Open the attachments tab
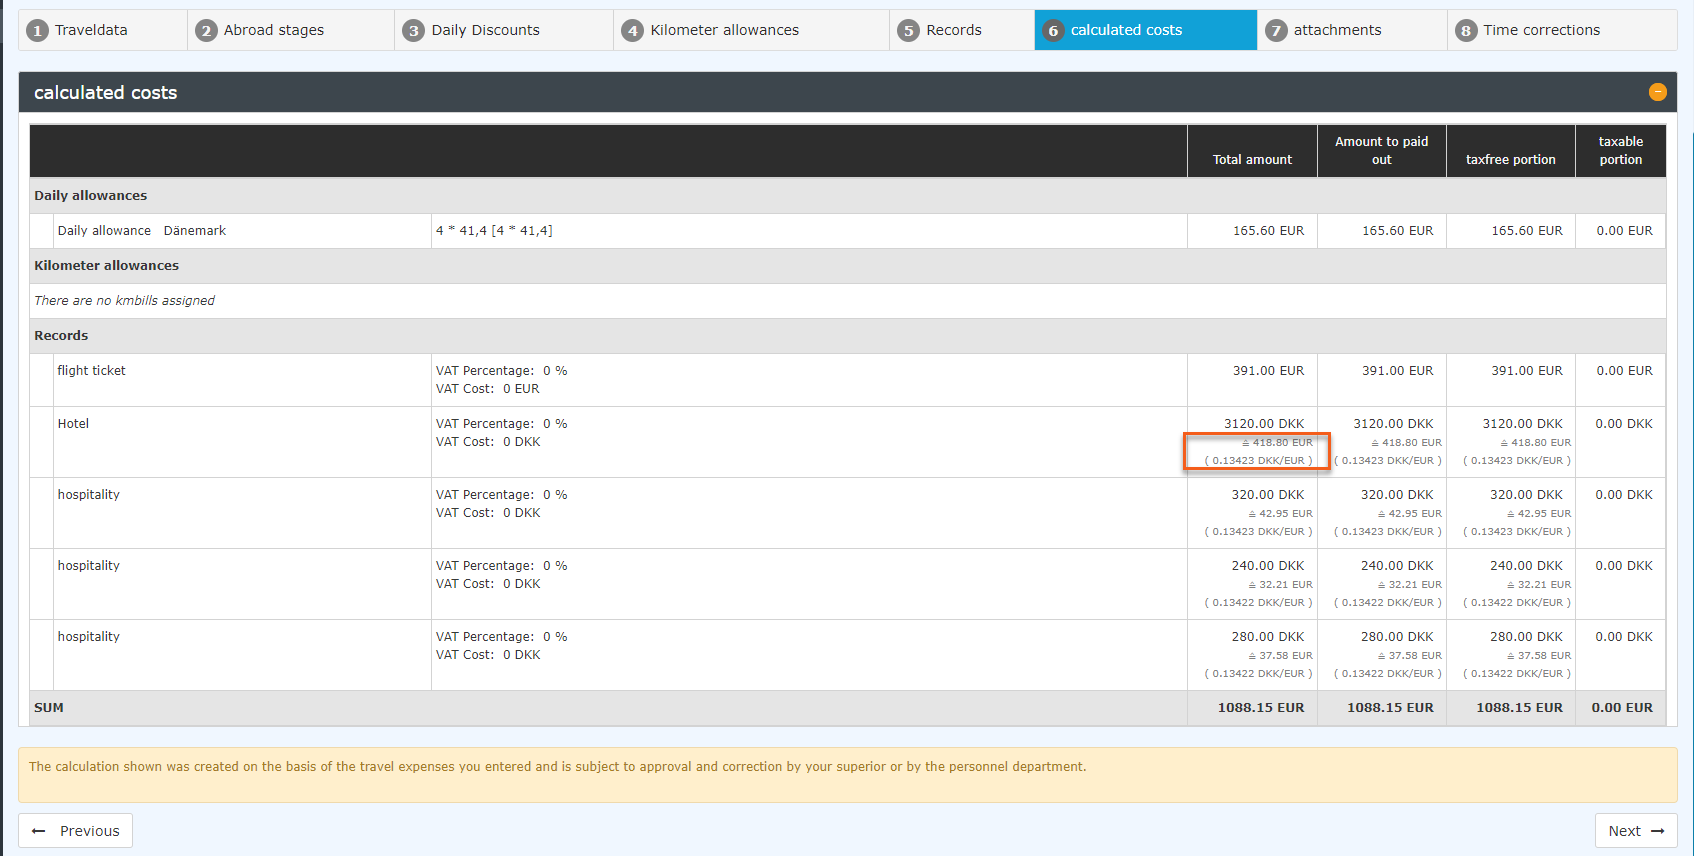 click(1352, 30)
